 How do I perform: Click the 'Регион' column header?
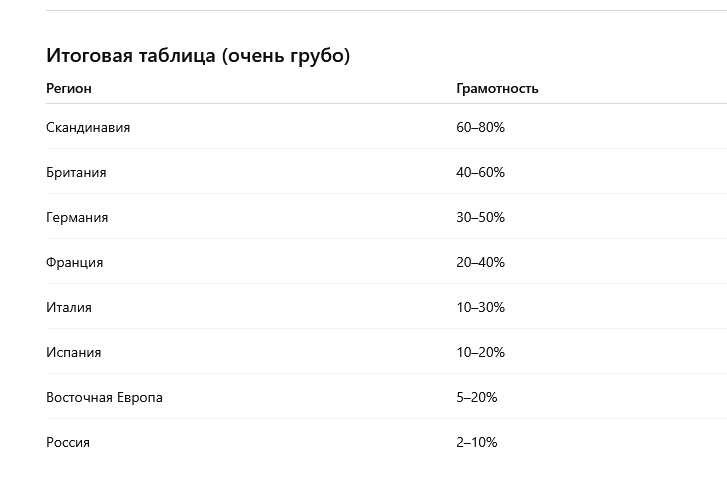point(69,88)
